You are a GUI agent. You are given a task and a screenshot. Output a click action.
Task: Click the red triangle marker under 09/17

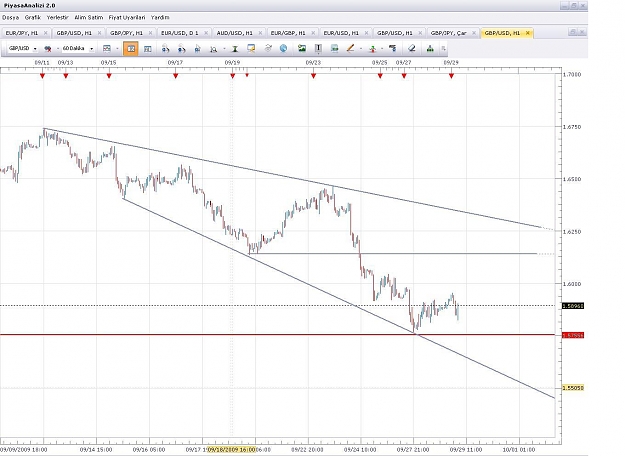(x=175, y=76)
